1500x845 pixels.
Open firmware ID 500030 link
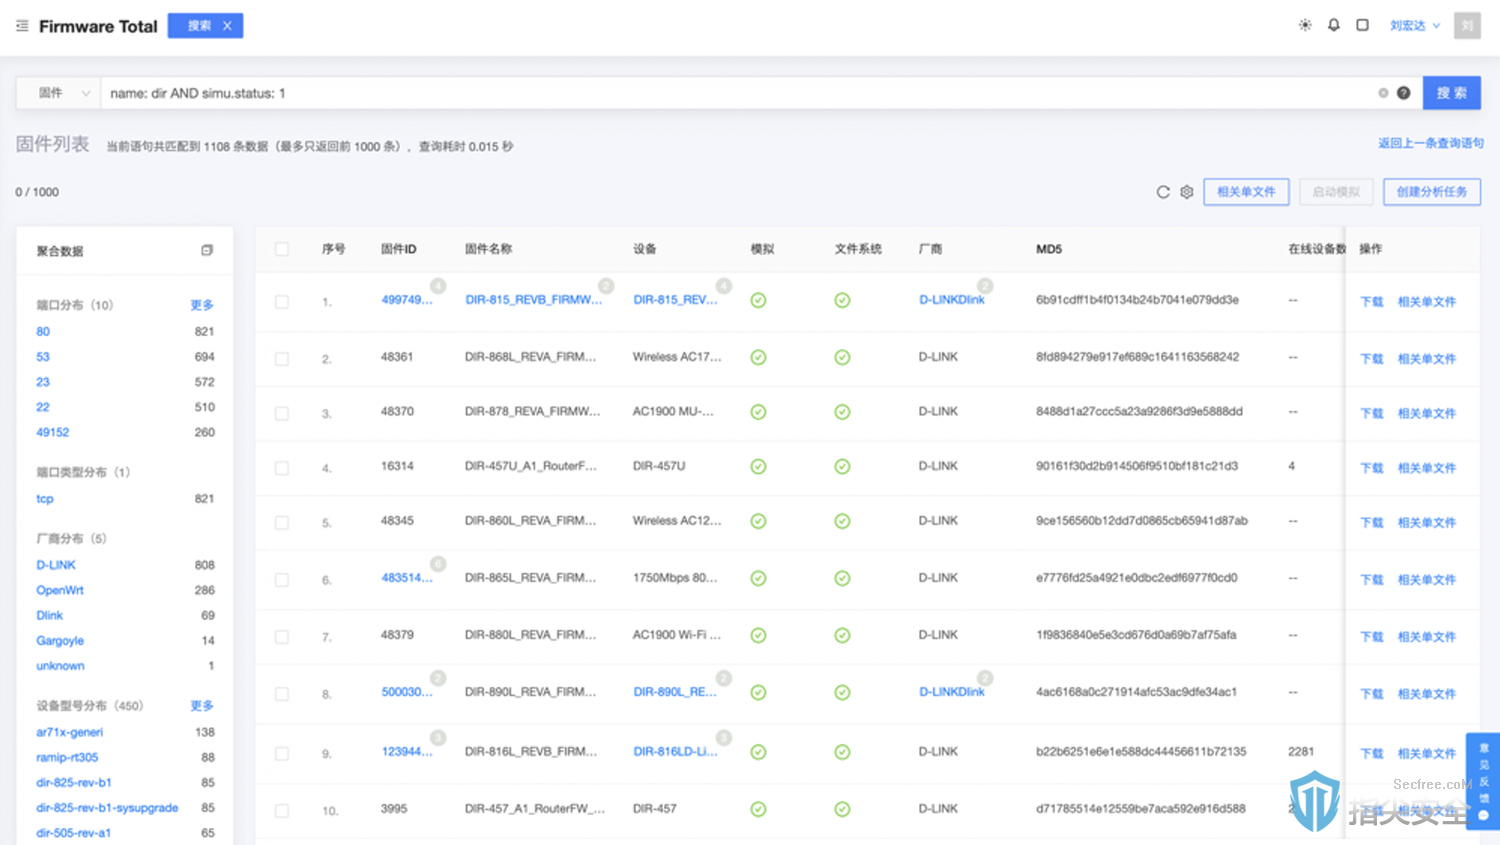407,692
